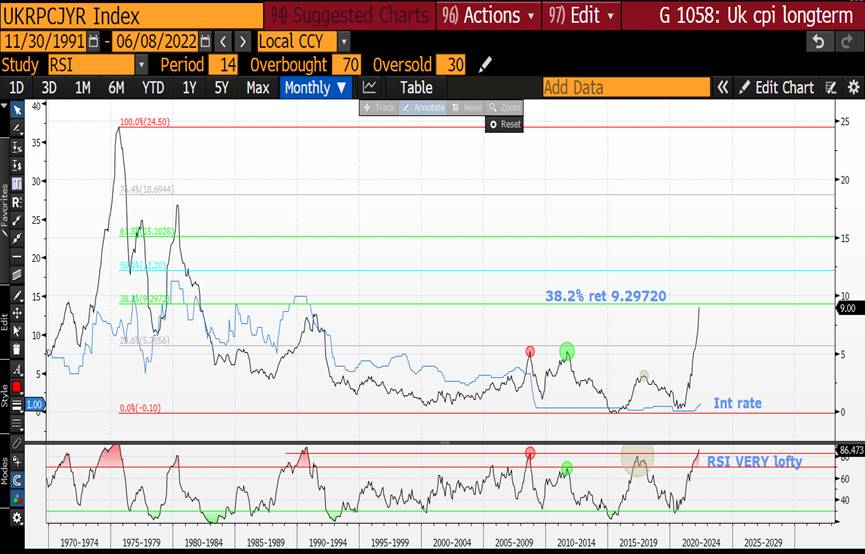Screen dimensions: 865x554
Task: Toggle the News overlay
Action: coord(467,108)
